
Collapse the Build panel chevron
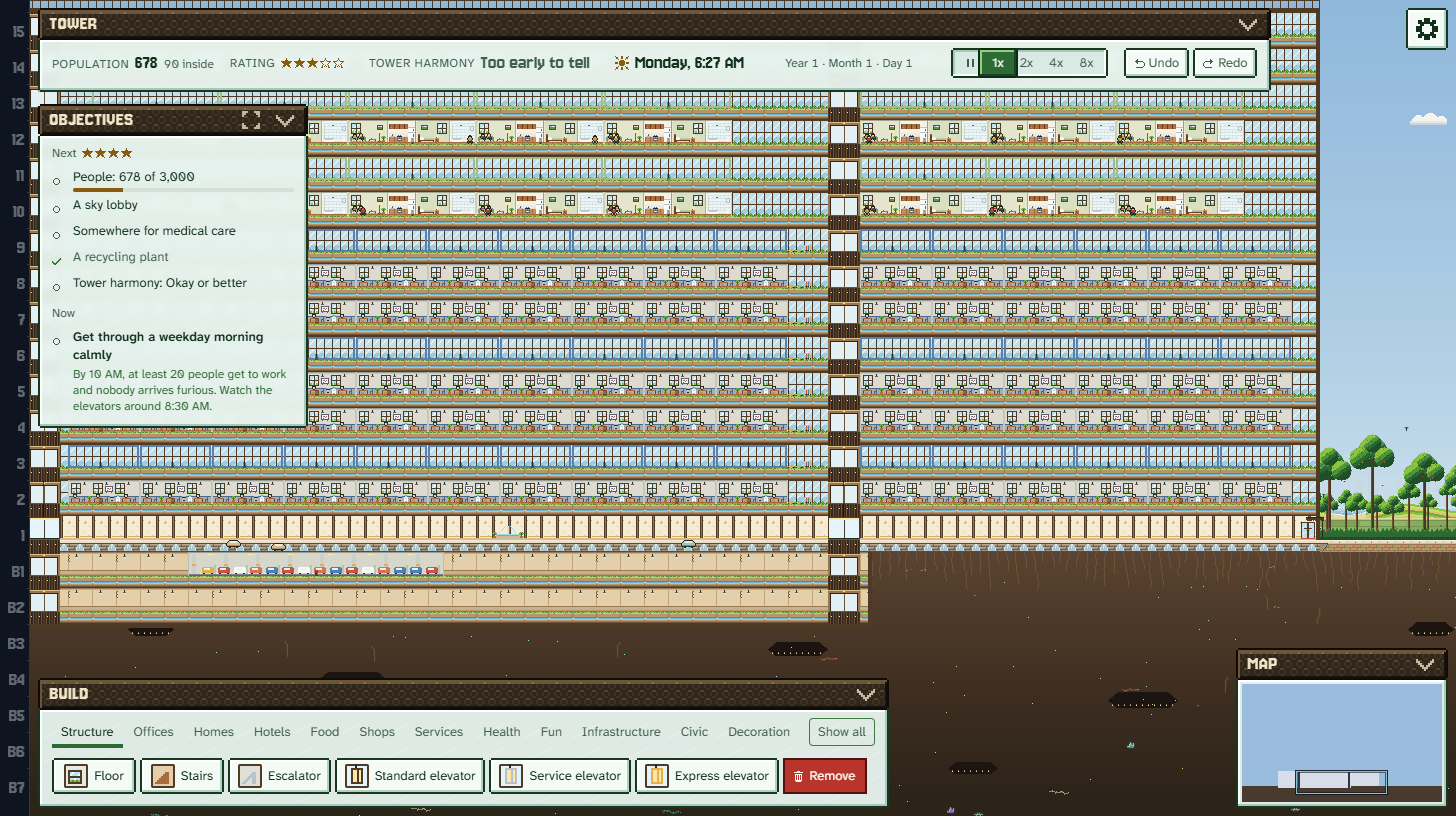(x=866, y=694)
